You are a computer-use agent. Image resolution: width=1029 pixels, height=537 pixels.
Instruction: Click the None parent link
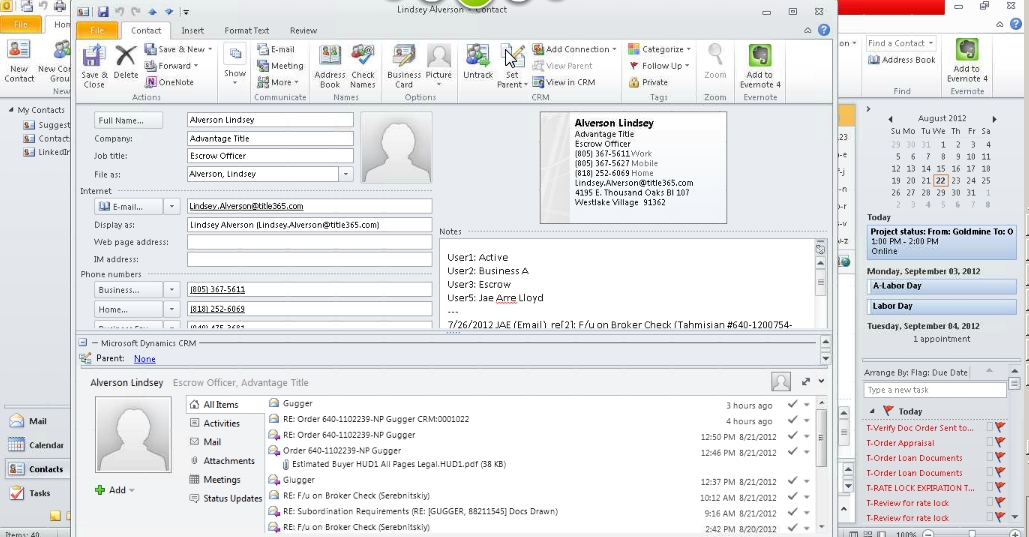tap(144, 359)
